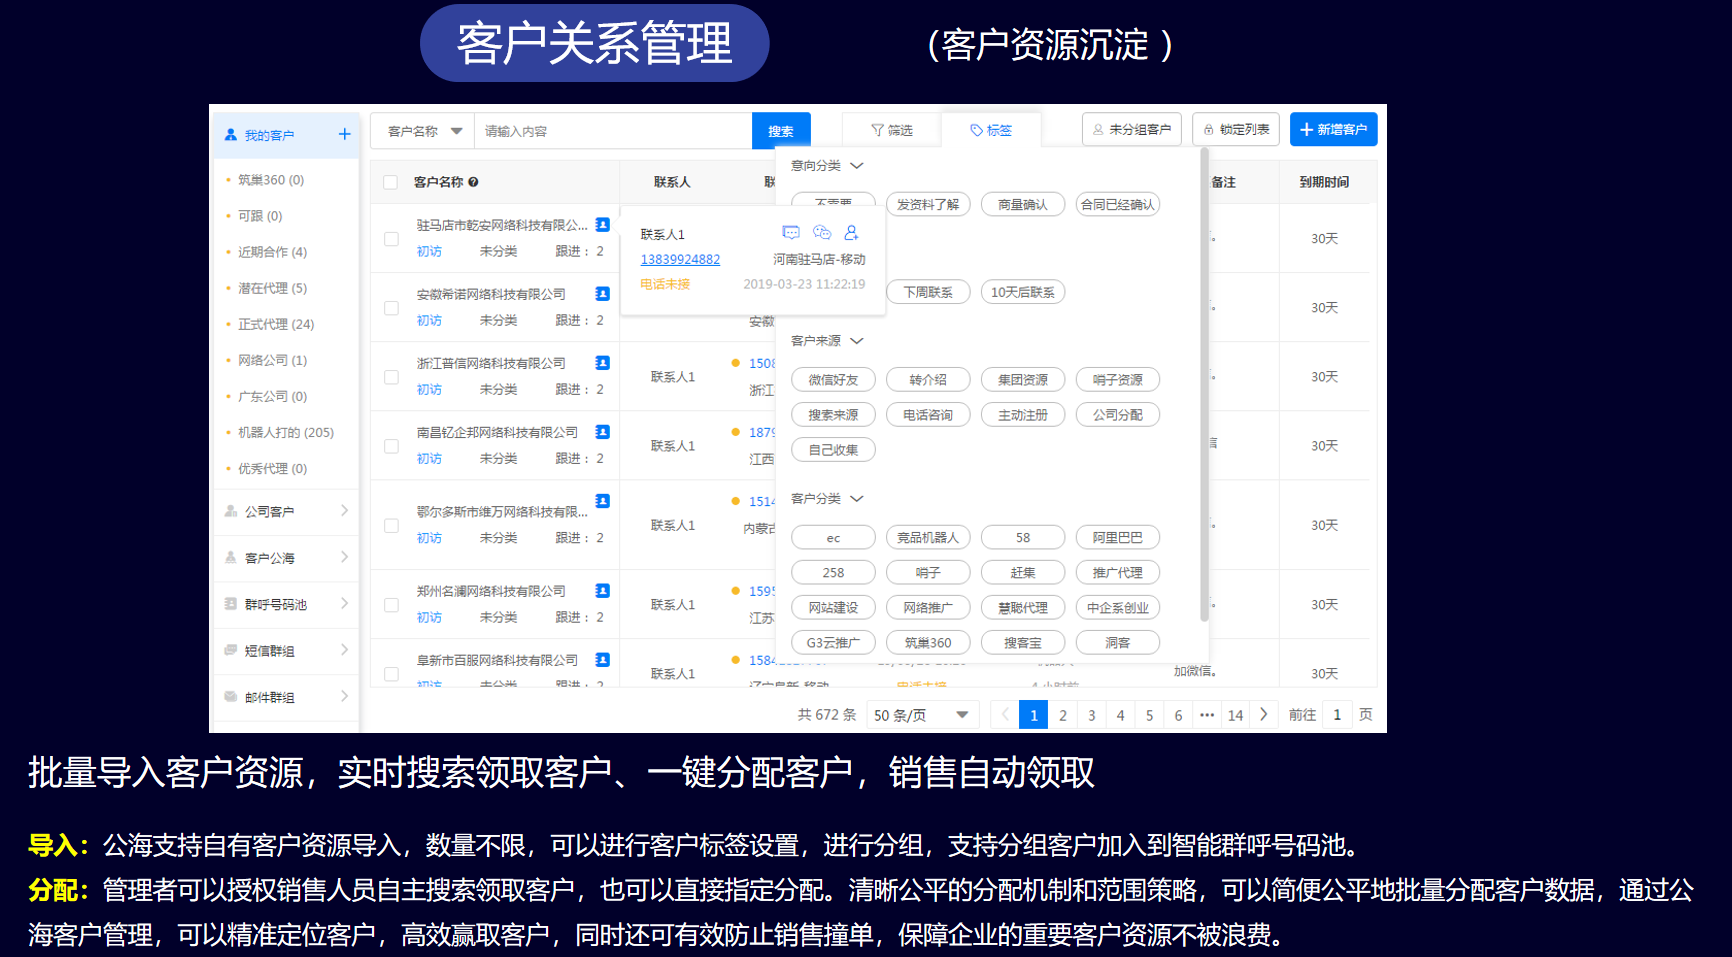Click the SMS message icon in contact popup
This screenshot has height=957, width=1732.
click(x=791, y=233)
